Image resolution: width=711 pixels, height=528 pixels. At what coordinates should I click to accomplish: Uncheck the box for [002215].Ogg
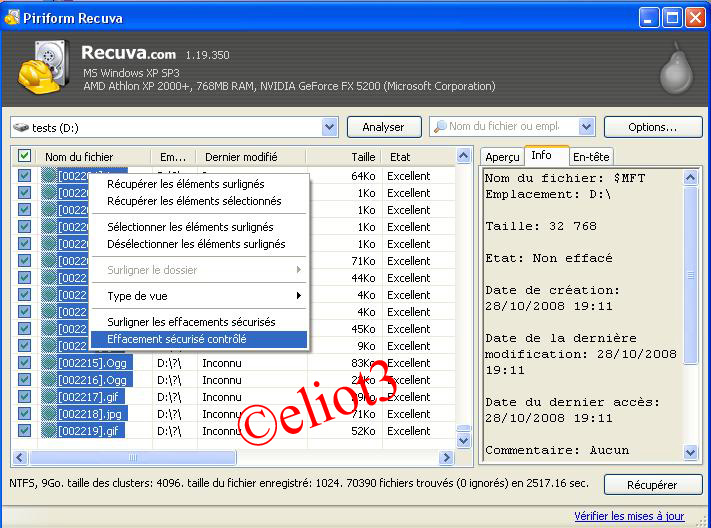click(x=24, y=363)
